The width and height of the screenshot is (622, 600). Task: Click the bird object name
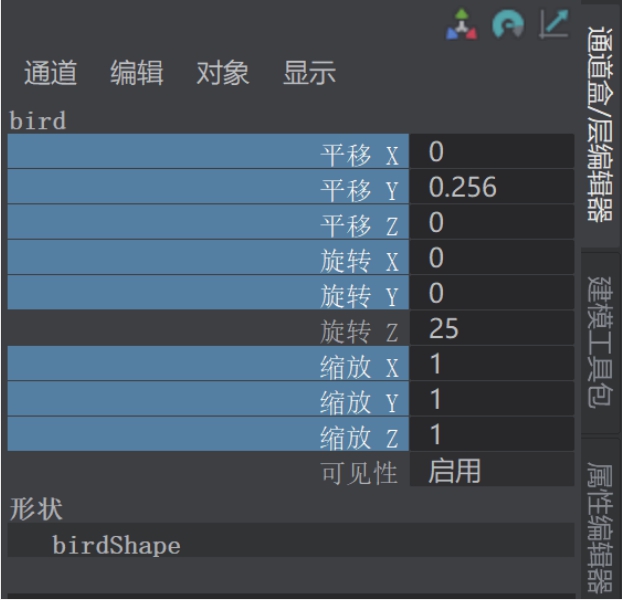point(38,122)
